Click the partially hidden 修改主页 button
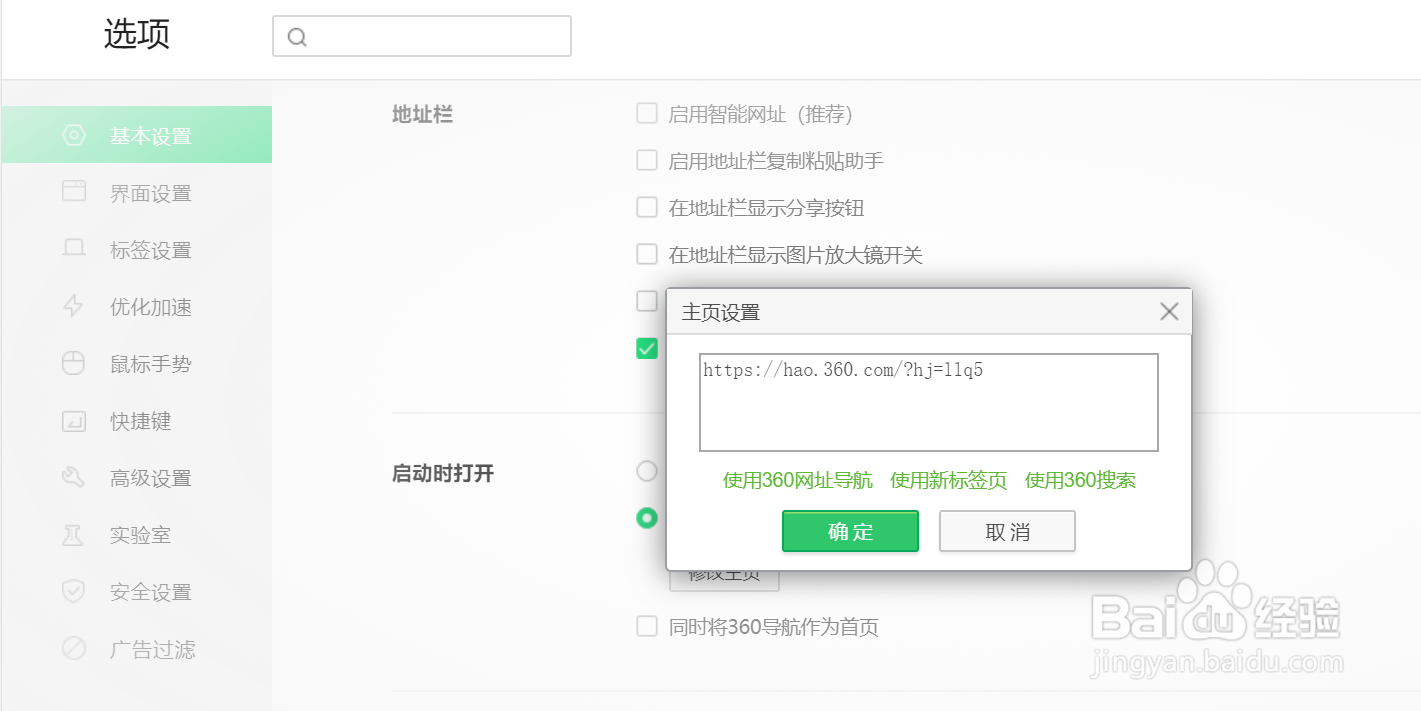Viewport: 1421px width, 711px height. click(724, 579)
